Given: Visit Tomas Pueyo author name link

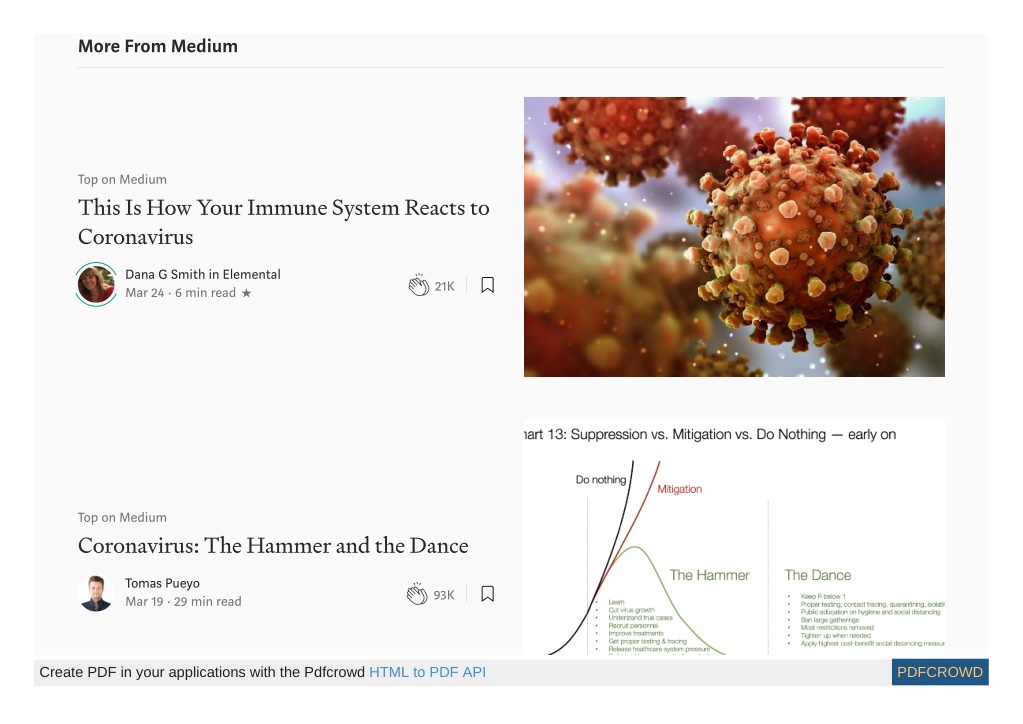Looking at the screenshot, I should coord(162,583).
